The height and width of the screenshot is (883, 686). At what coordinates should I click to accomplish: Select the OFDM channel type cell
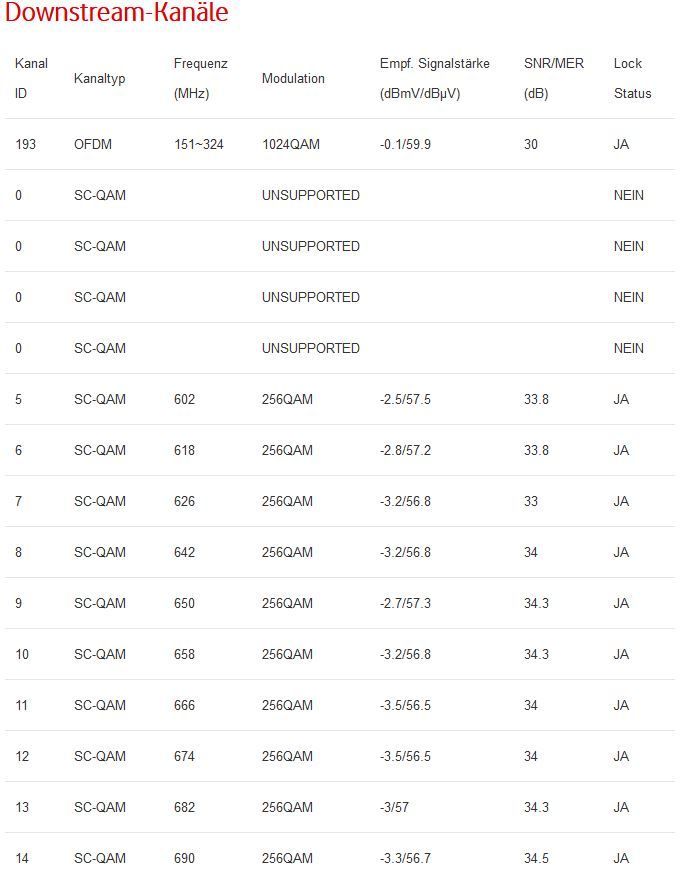[x=93, y=144]
